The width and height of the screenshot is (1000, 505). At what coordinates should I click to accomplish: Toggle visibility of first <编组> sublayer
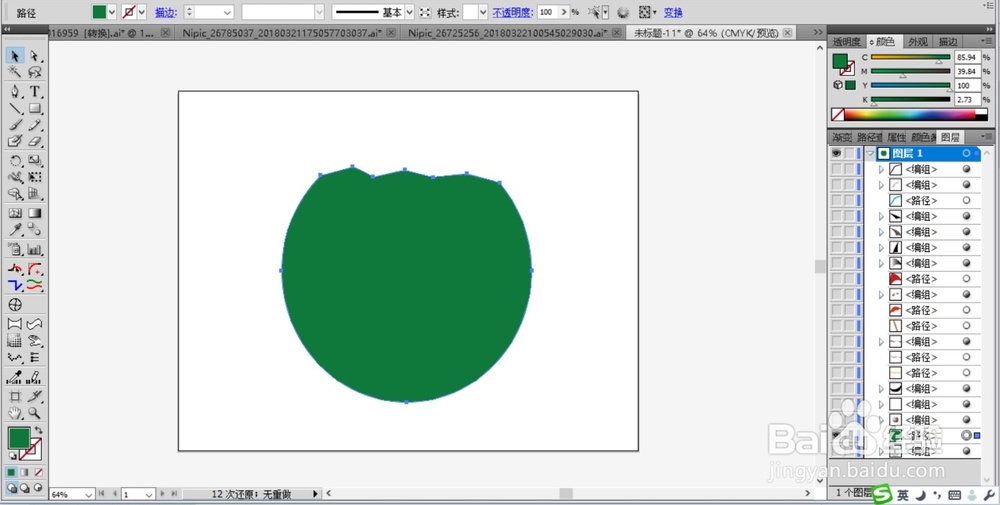point(836,169)
